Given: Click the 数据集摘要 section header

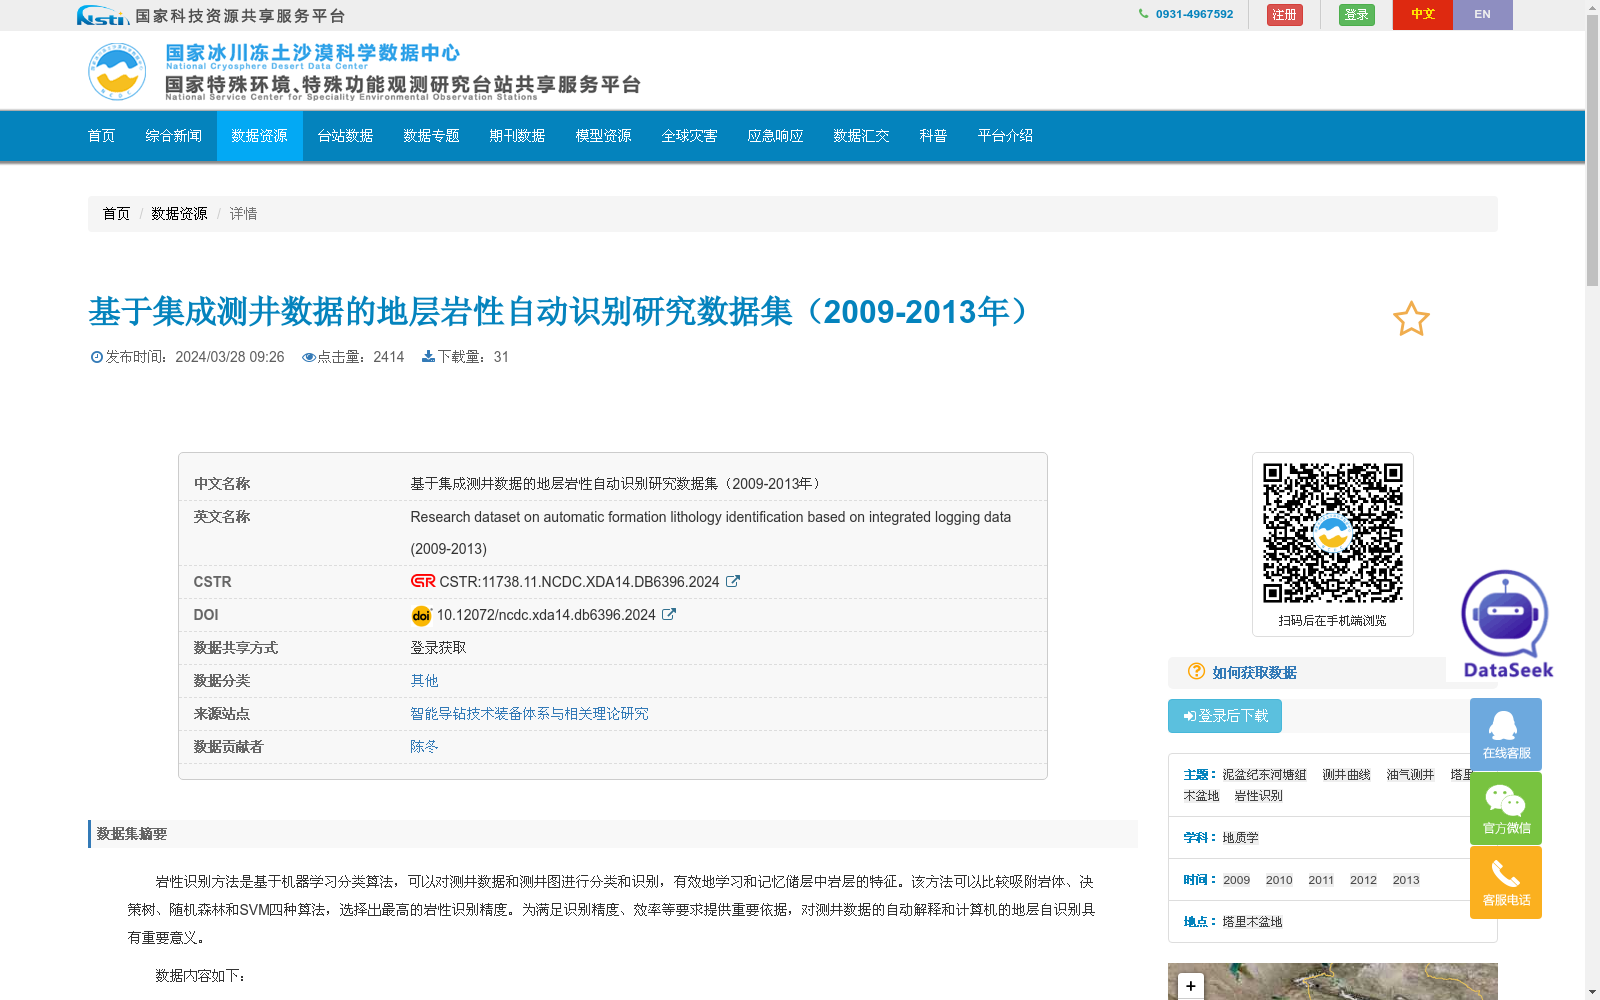Looking at the screenshot, I should [613, 834].
